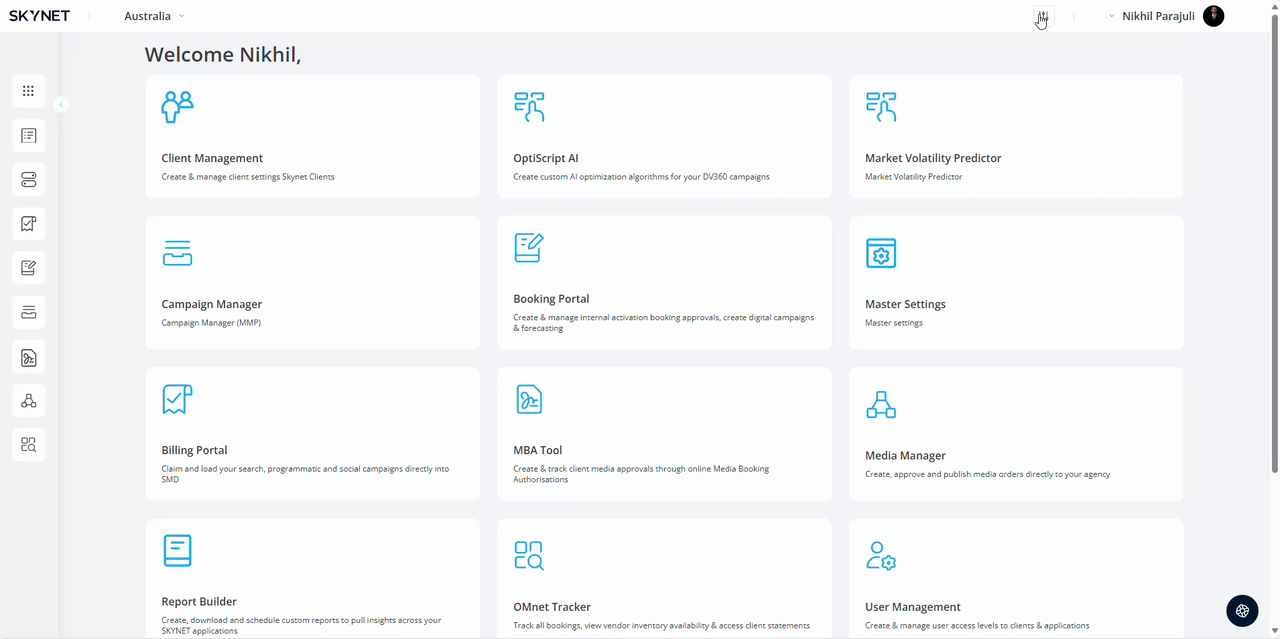Open Campaign Manager tray icon in sidebar
Viewport: 1280px width, 639px height.
(28, 313)
